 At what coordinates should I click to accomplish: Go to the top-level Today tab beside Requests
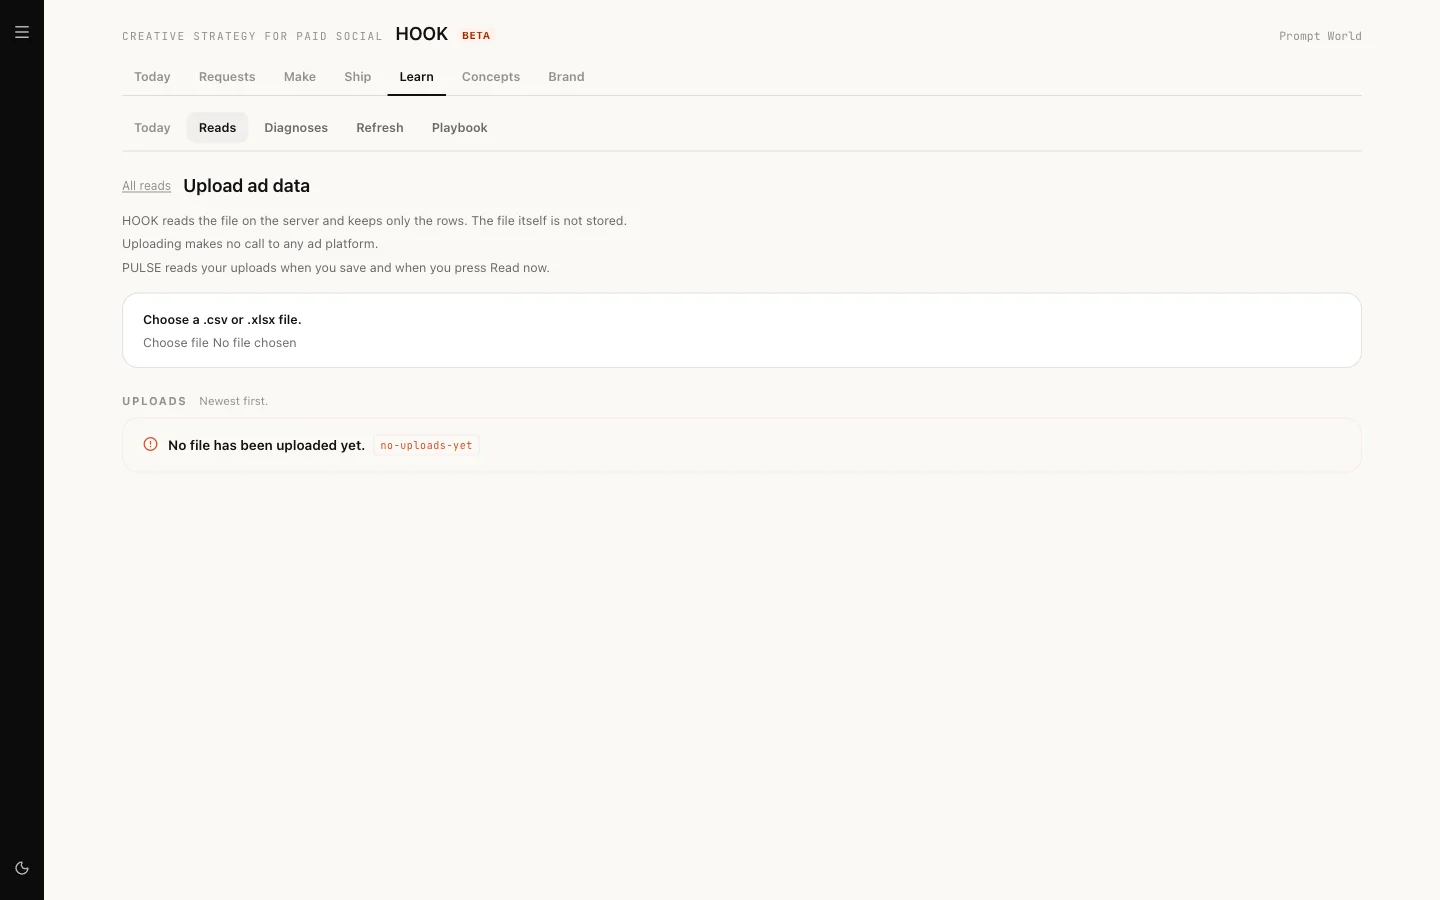pyautogui.click(x=152, y=77)
